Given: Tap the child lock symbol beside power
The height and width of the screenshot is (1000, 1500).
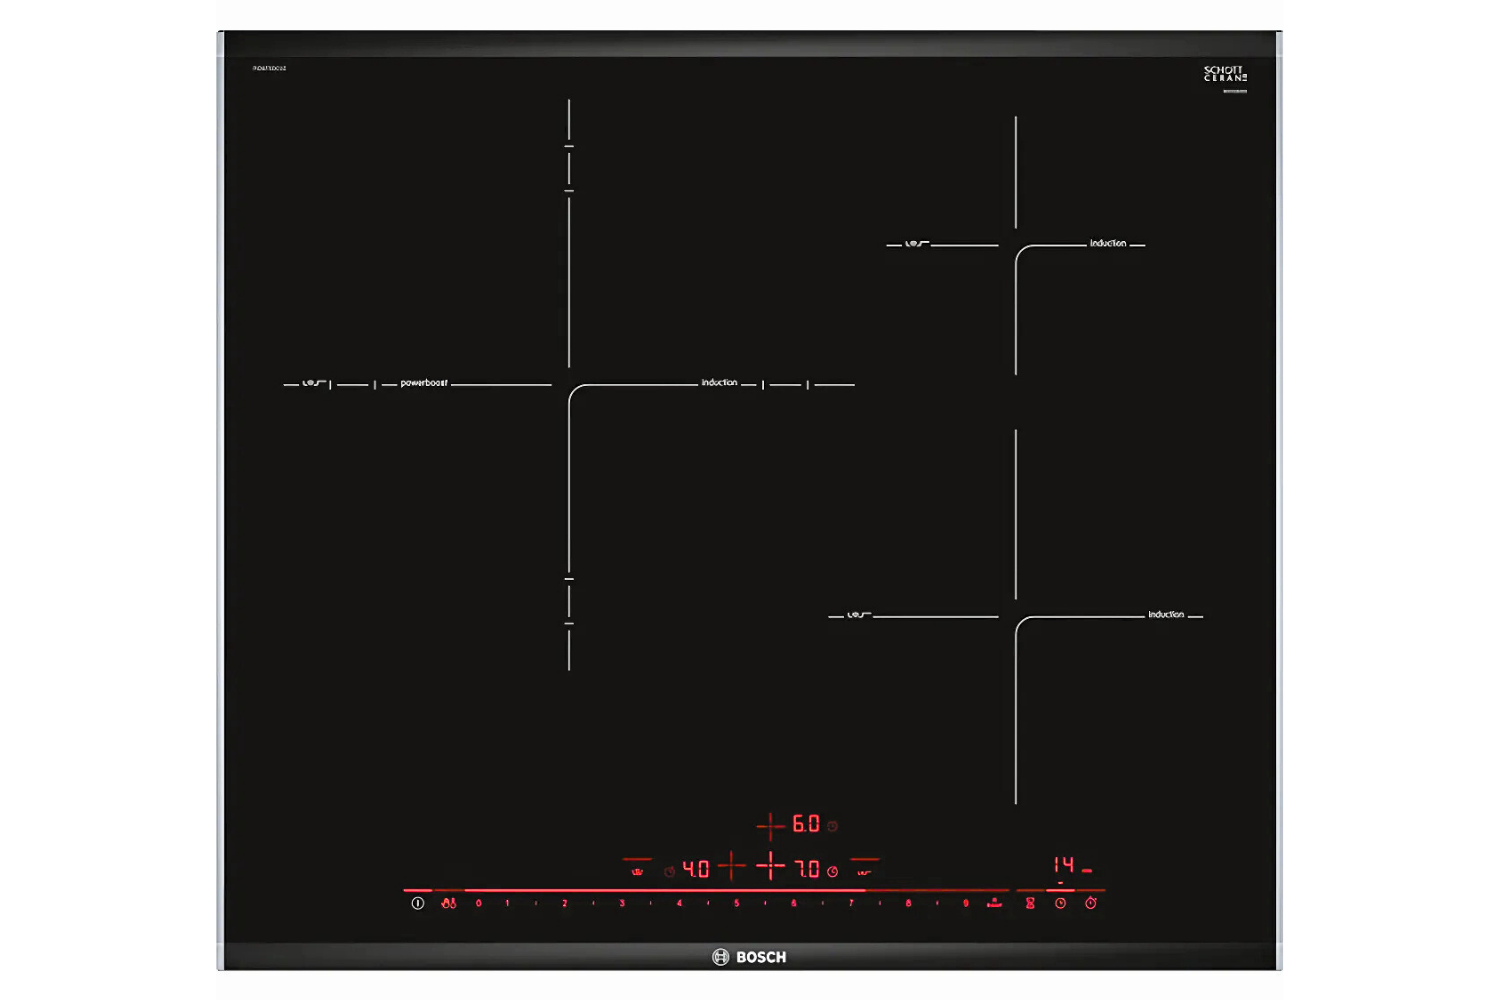Looking at the screenshot, I should tap(449, 903).
